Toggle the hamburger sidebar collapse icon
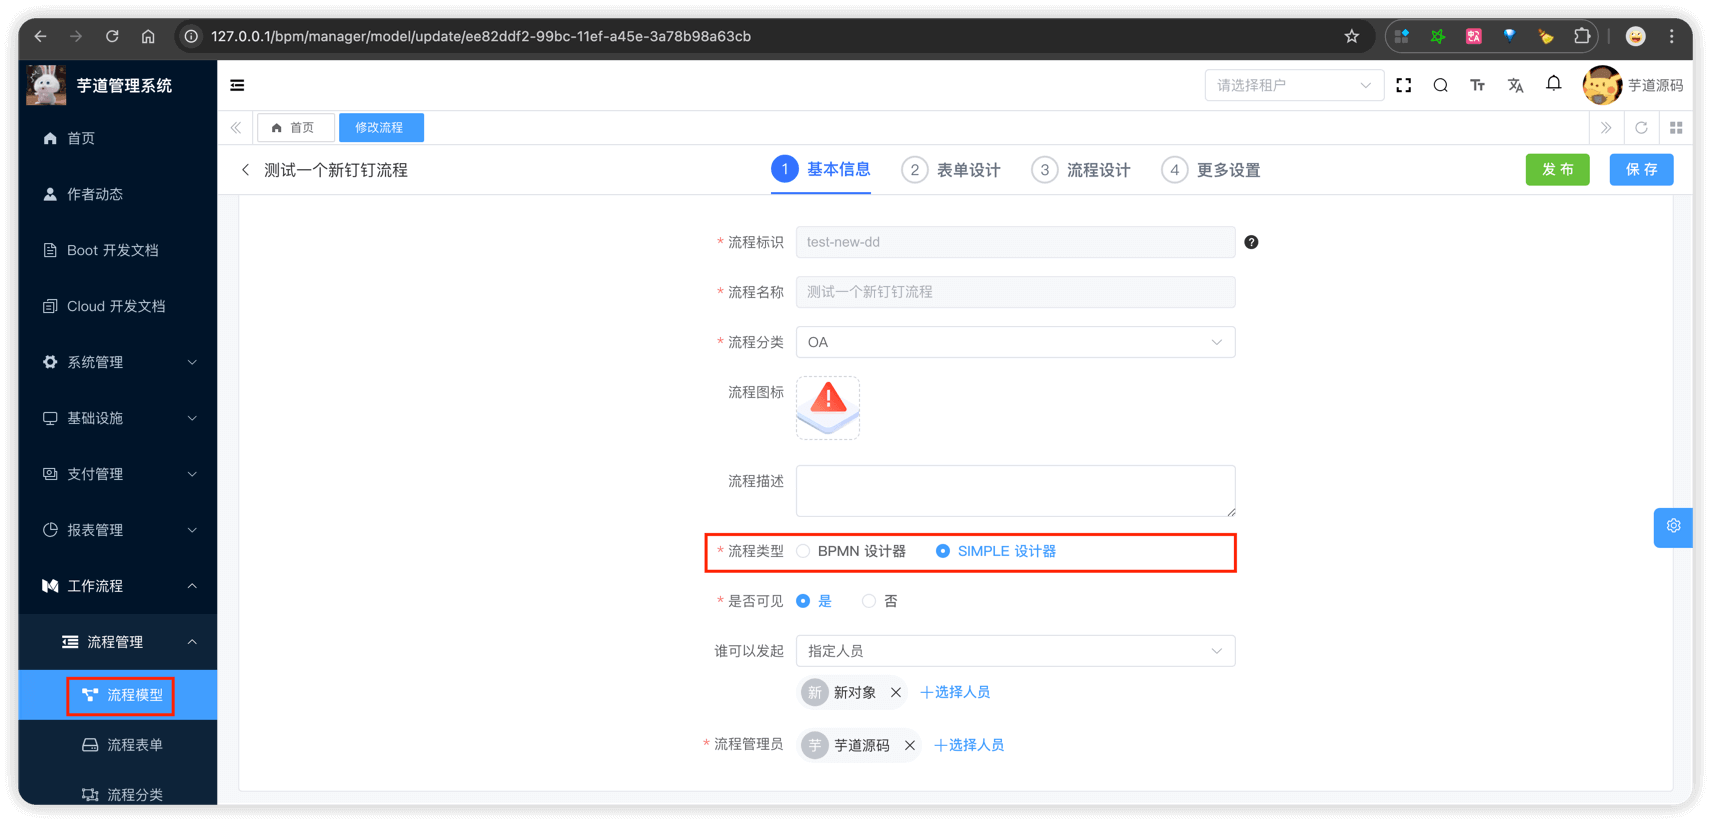1711x823 pixels. point(237,85)
